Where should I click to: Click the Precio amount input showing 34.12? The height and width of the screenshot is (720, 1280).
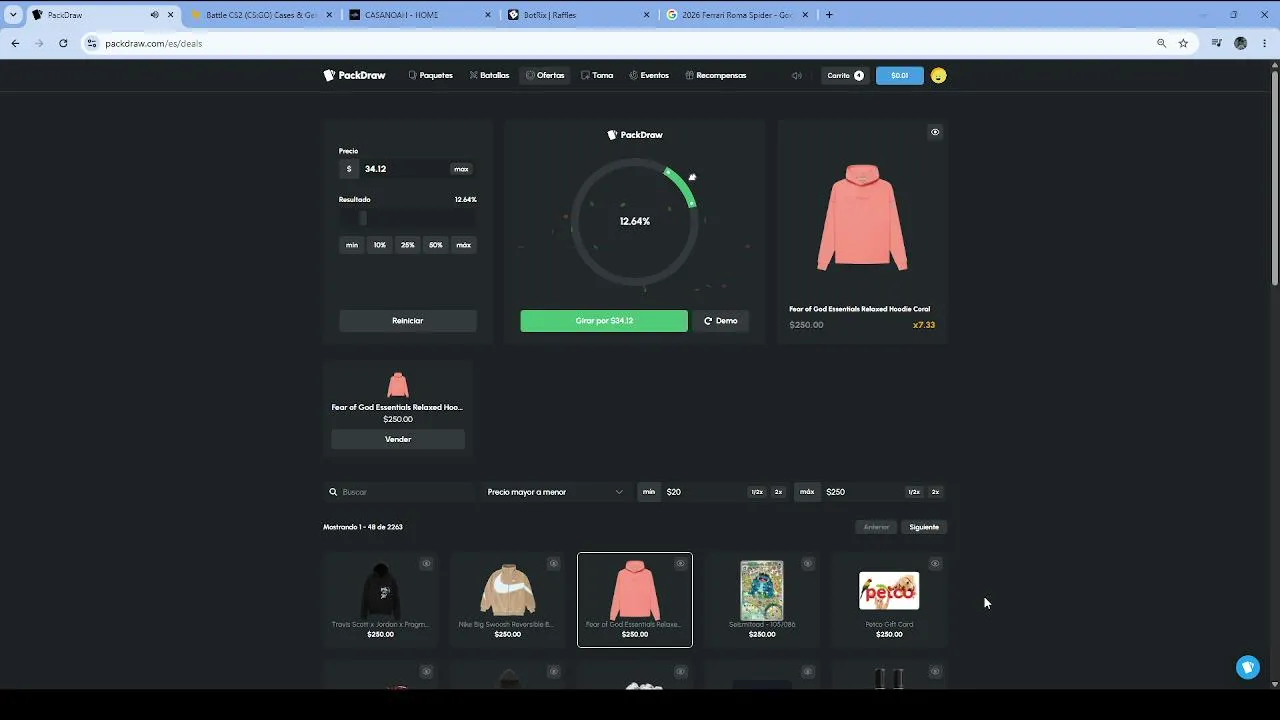[x=404, y=169]
